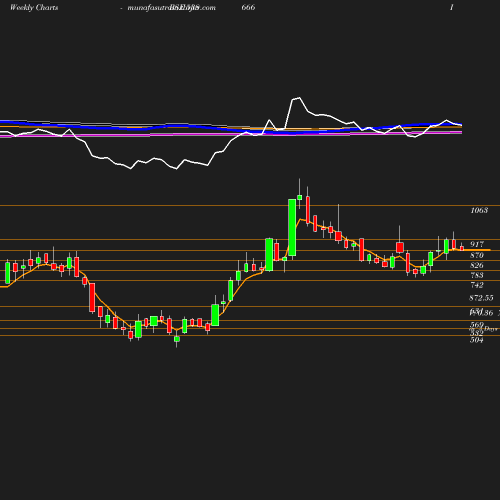Screen dimensions: 500x500
Task: Click the tallest green candlestick in the chart
Action: (292, 227)
